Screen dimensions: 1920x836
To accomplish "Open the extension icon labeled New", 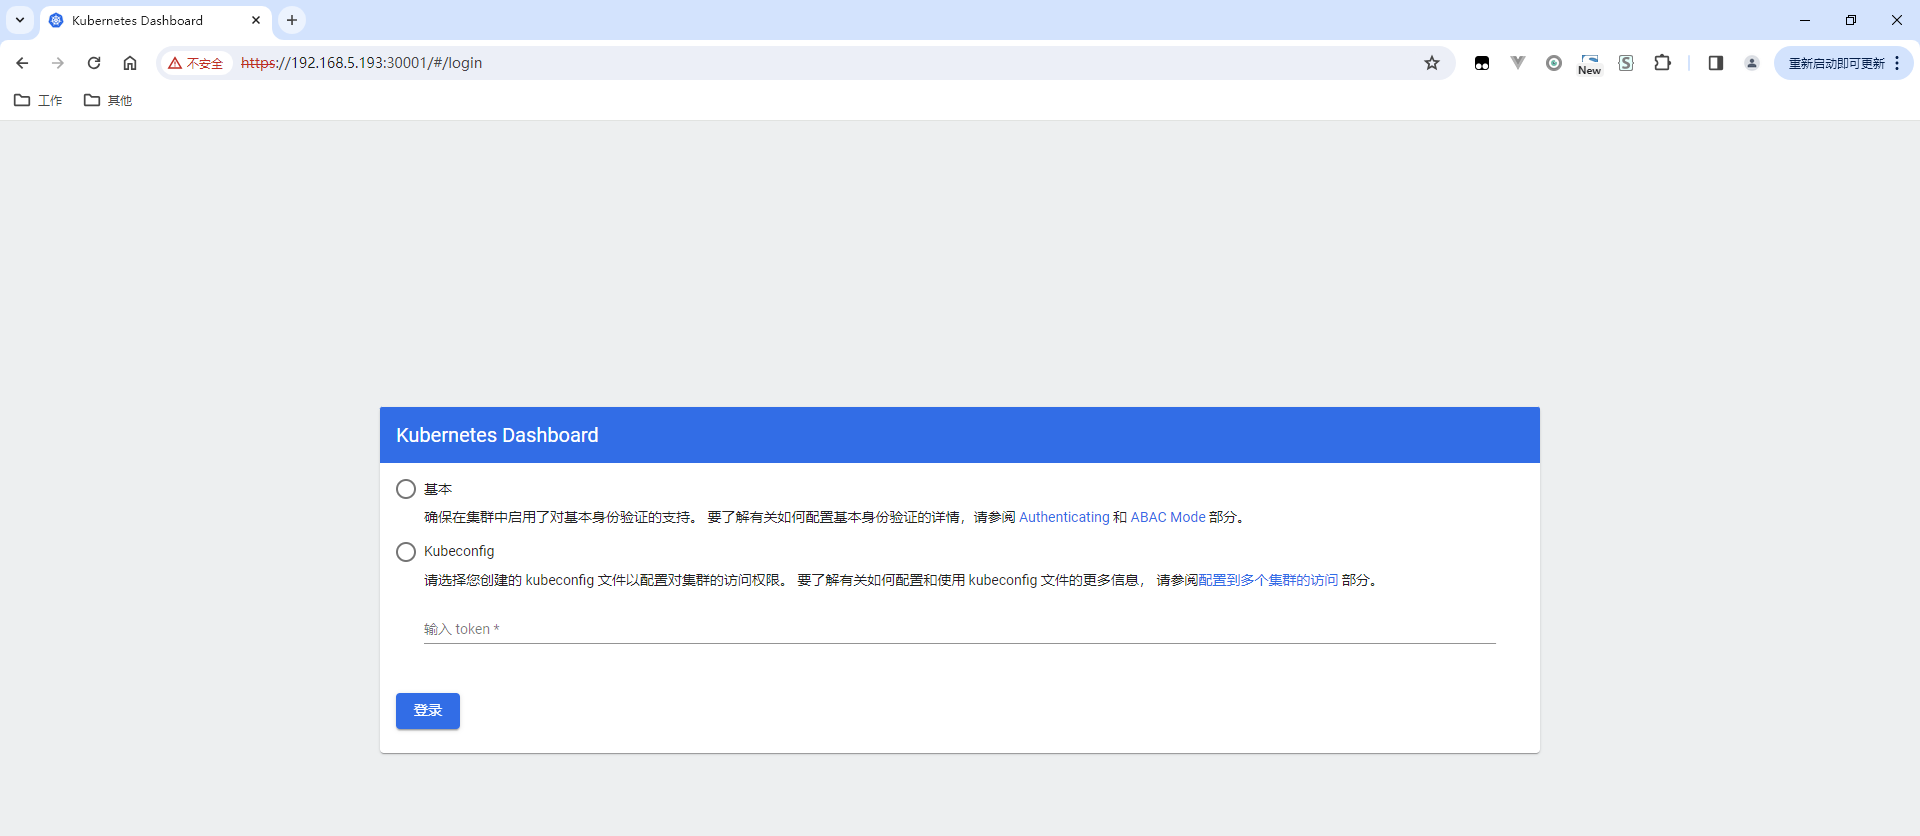I will [x=1590, y=64].
